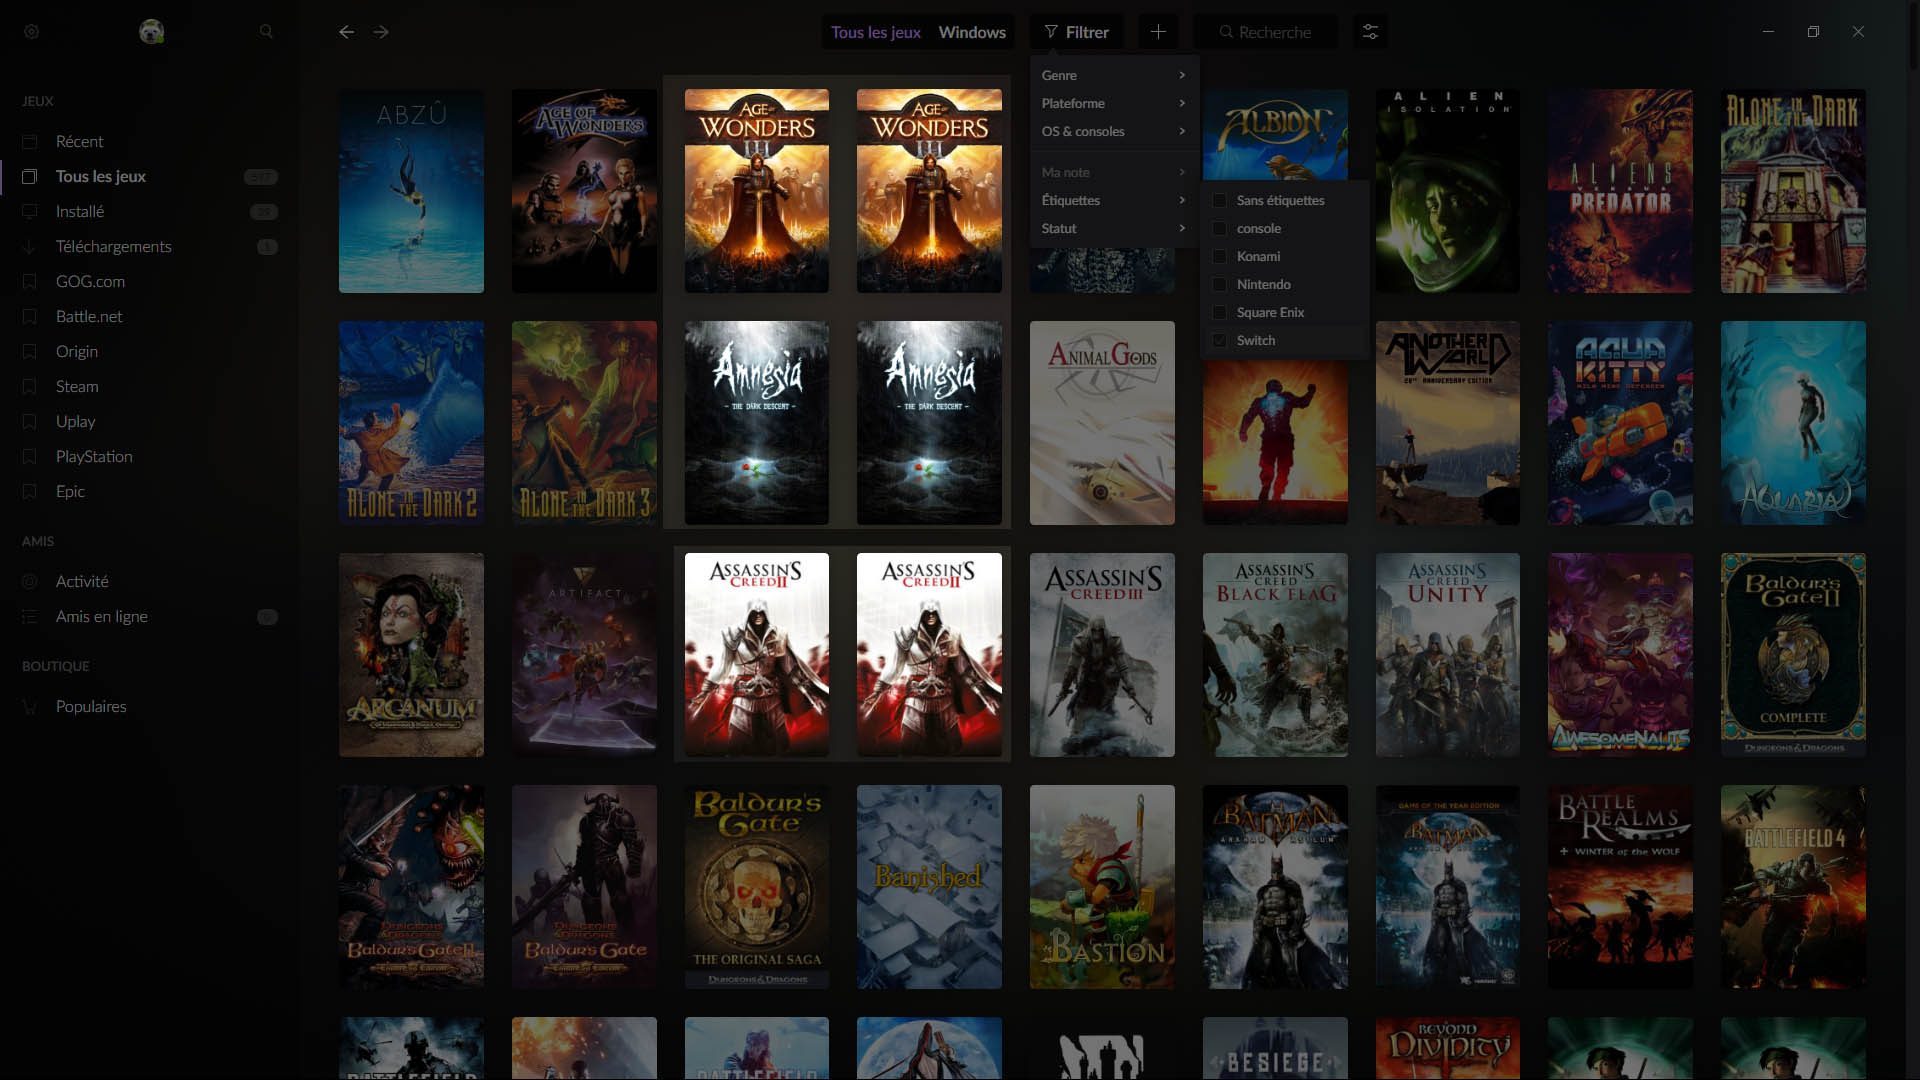This screenshot has width=1920, height=1080.
Task: Open the PlayStation library link
Action: [x=150, y=457]
